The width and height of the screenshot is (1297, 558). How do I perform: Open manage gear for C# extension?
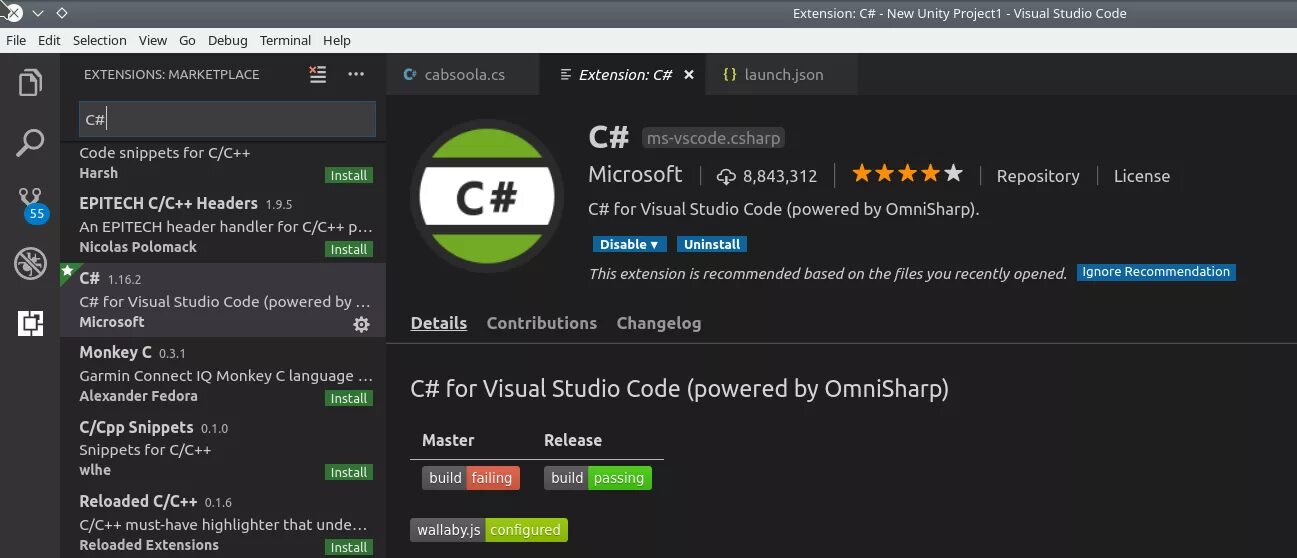click(x=362, y=324)
